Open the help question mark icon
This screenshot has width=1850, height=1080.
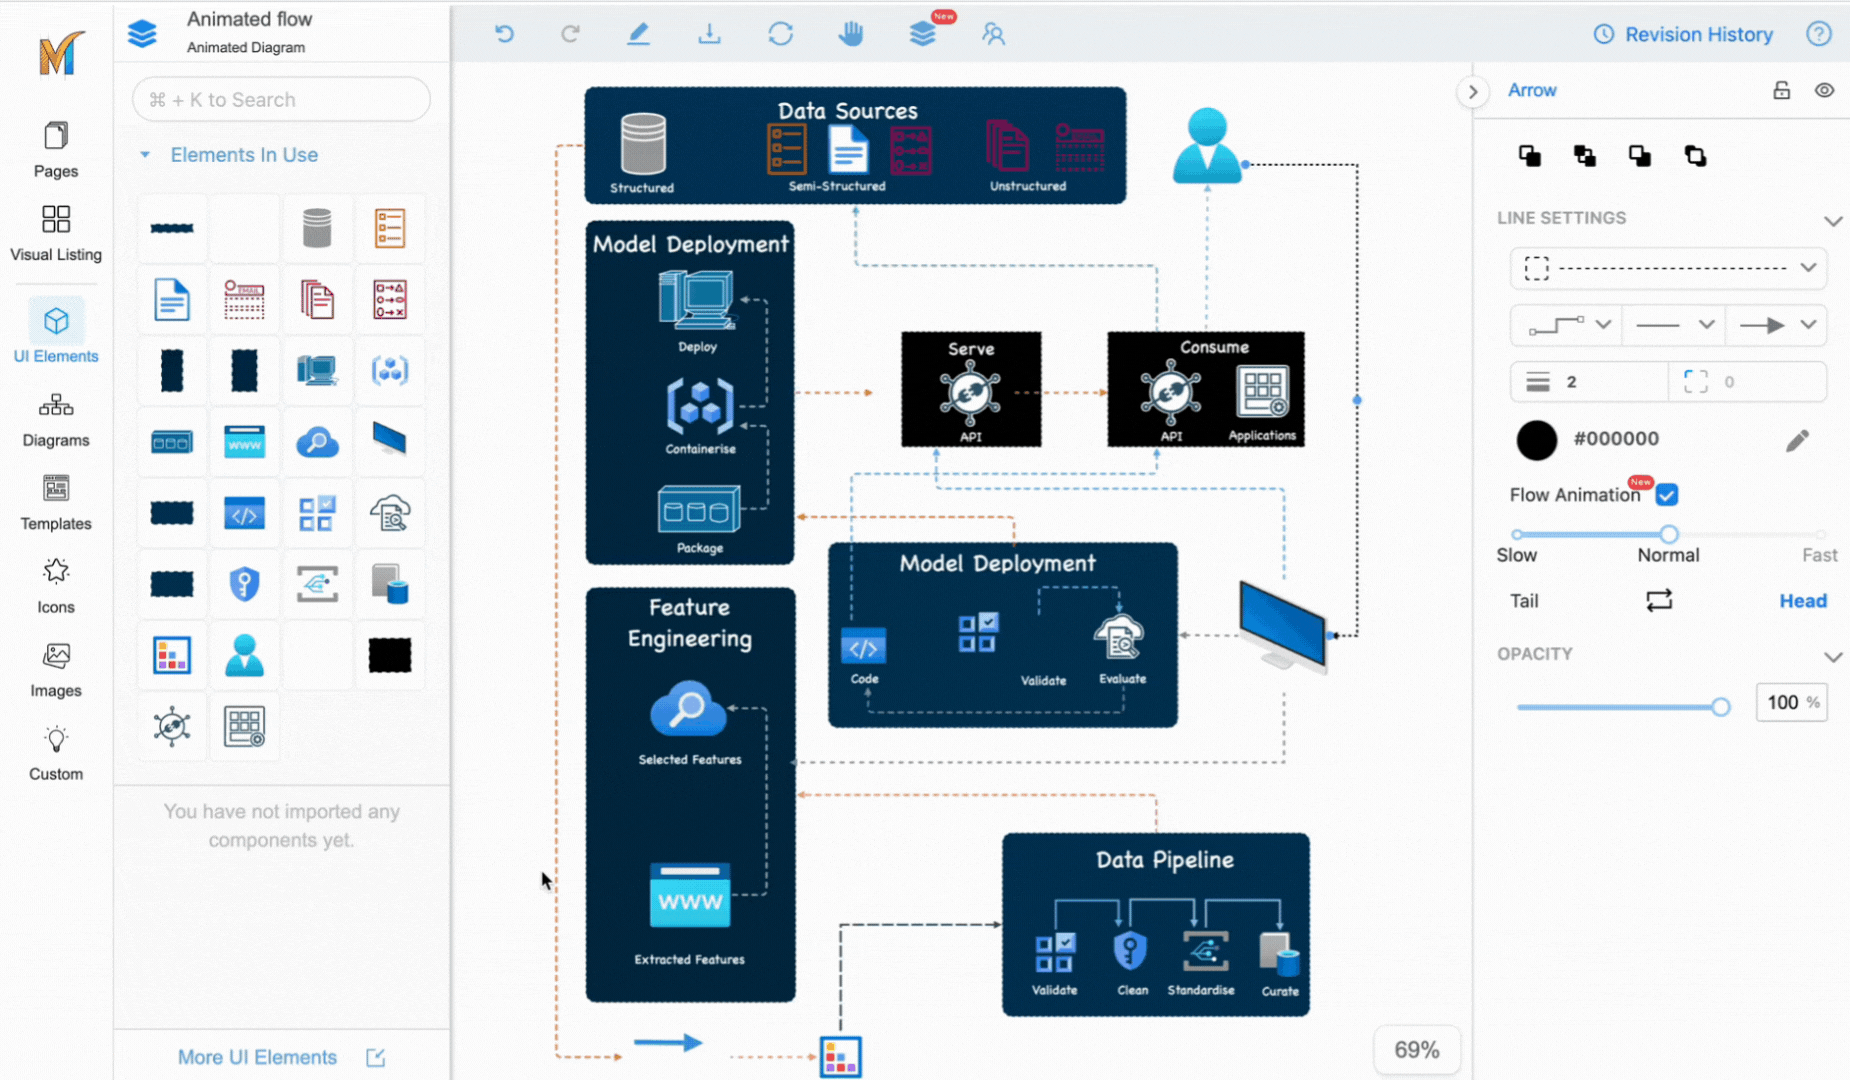click(1819, 34)
